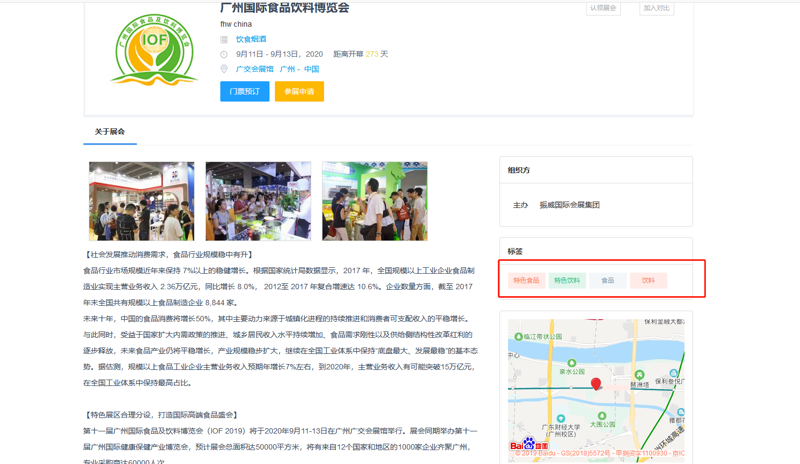Image resolution: width=800 pixels, height=464 pixels.
Task: Click the location pin icon beside 广交会展馆
Action: 224,69
